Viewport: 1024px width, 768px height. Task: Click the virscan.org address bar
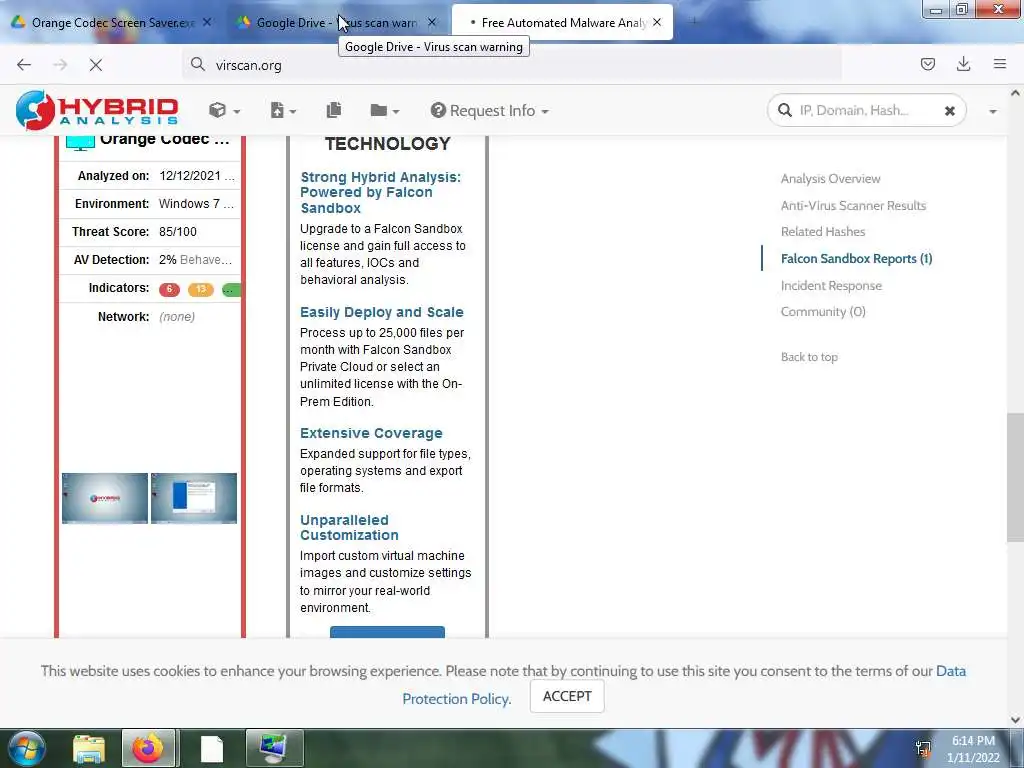[511, 65]
